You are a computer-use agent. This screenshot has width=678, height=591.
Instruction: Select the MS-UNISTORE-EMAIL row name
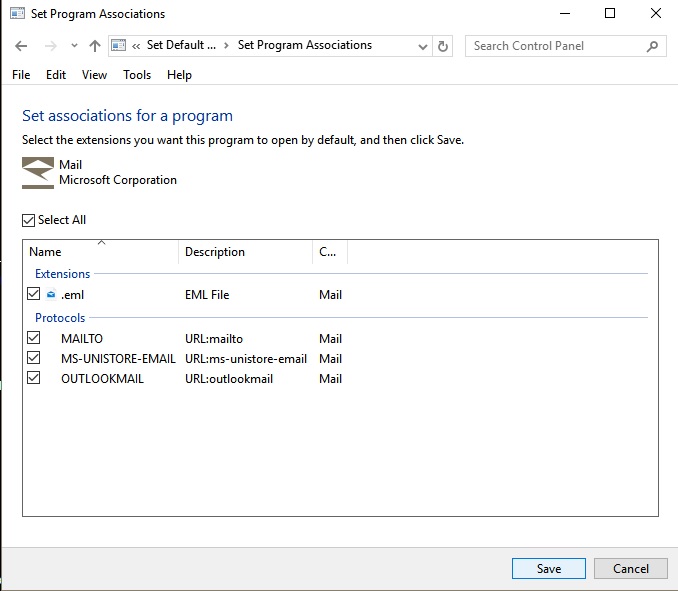(x=118, y=359)
